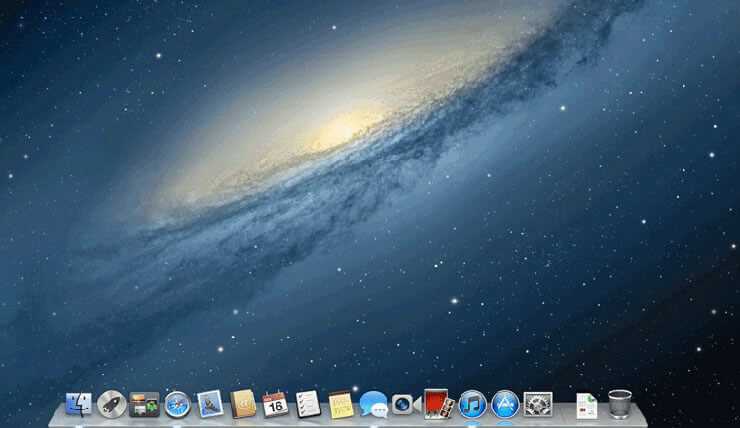
Task: Open Mail stamp icon in dock
Action: click(x=210, y=404)
